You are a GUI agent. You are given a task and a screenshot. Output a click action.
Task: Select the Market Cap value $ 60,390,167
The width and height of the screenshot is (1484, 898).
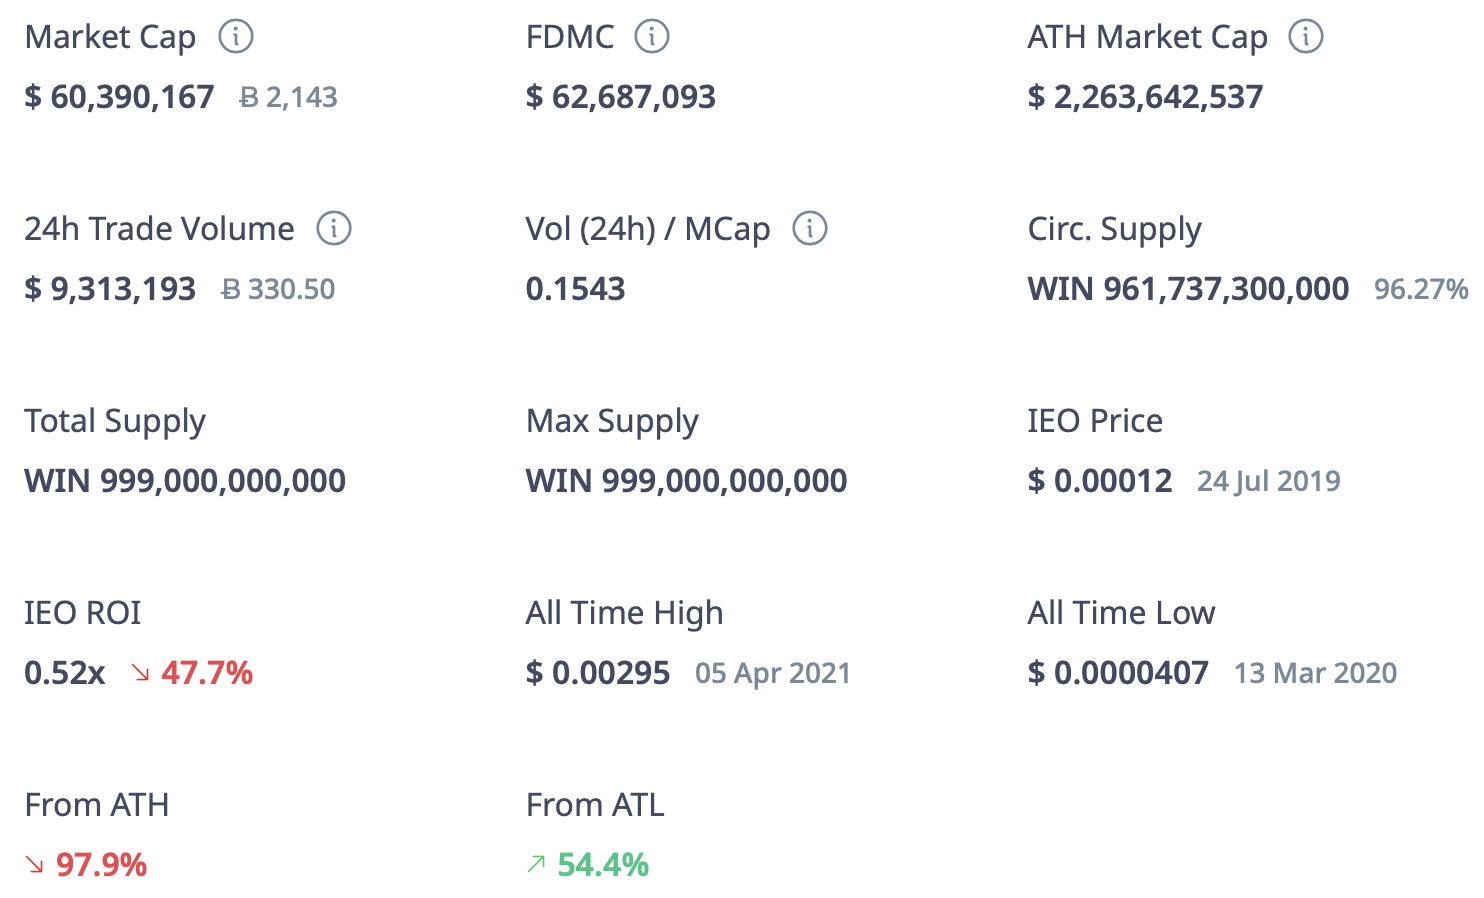click(119, 97)
